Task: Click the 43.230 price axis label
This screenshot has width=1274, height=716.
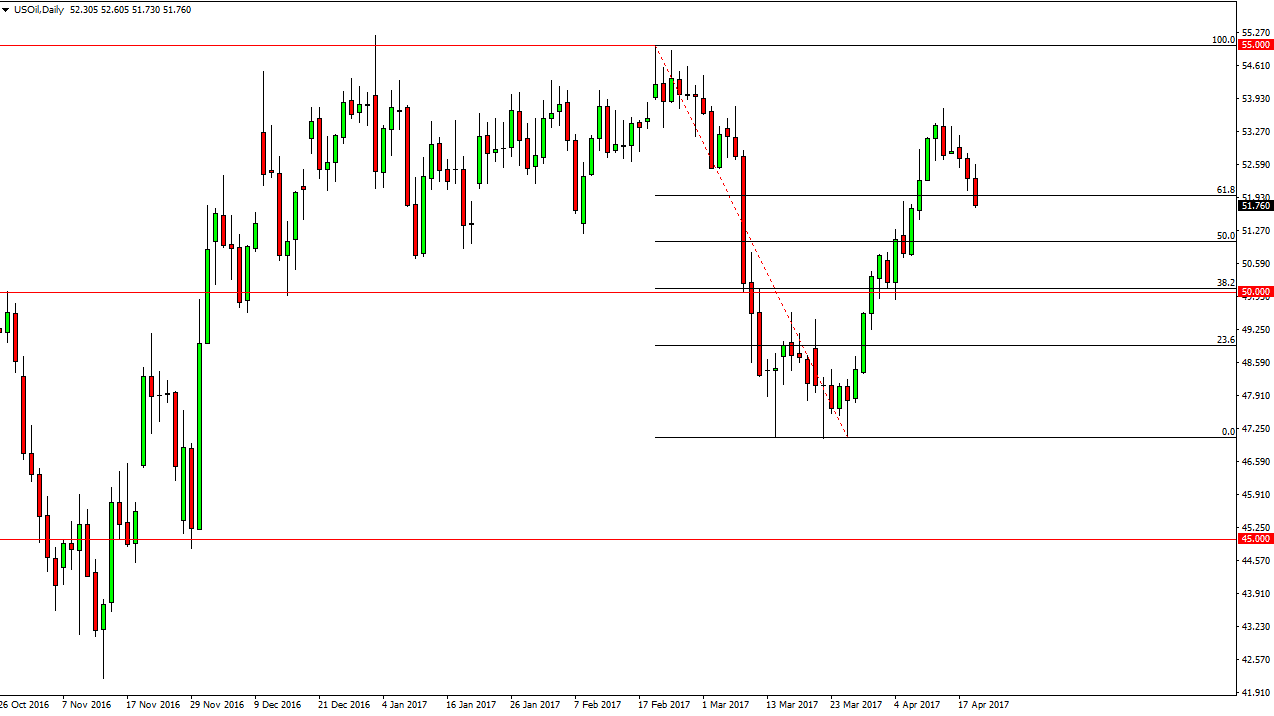Action: click(1256, 627)
